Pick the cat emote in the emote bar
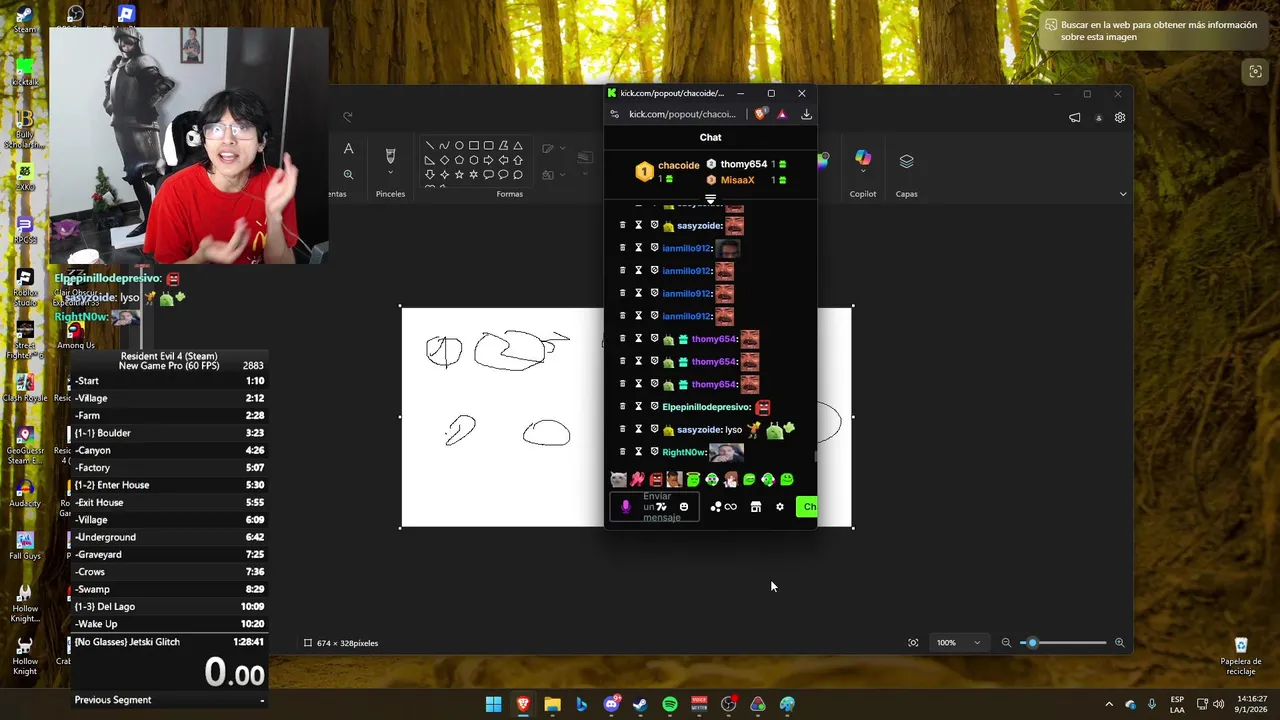The height and width of the screenshot is (720, 1280). coord(618,480)
